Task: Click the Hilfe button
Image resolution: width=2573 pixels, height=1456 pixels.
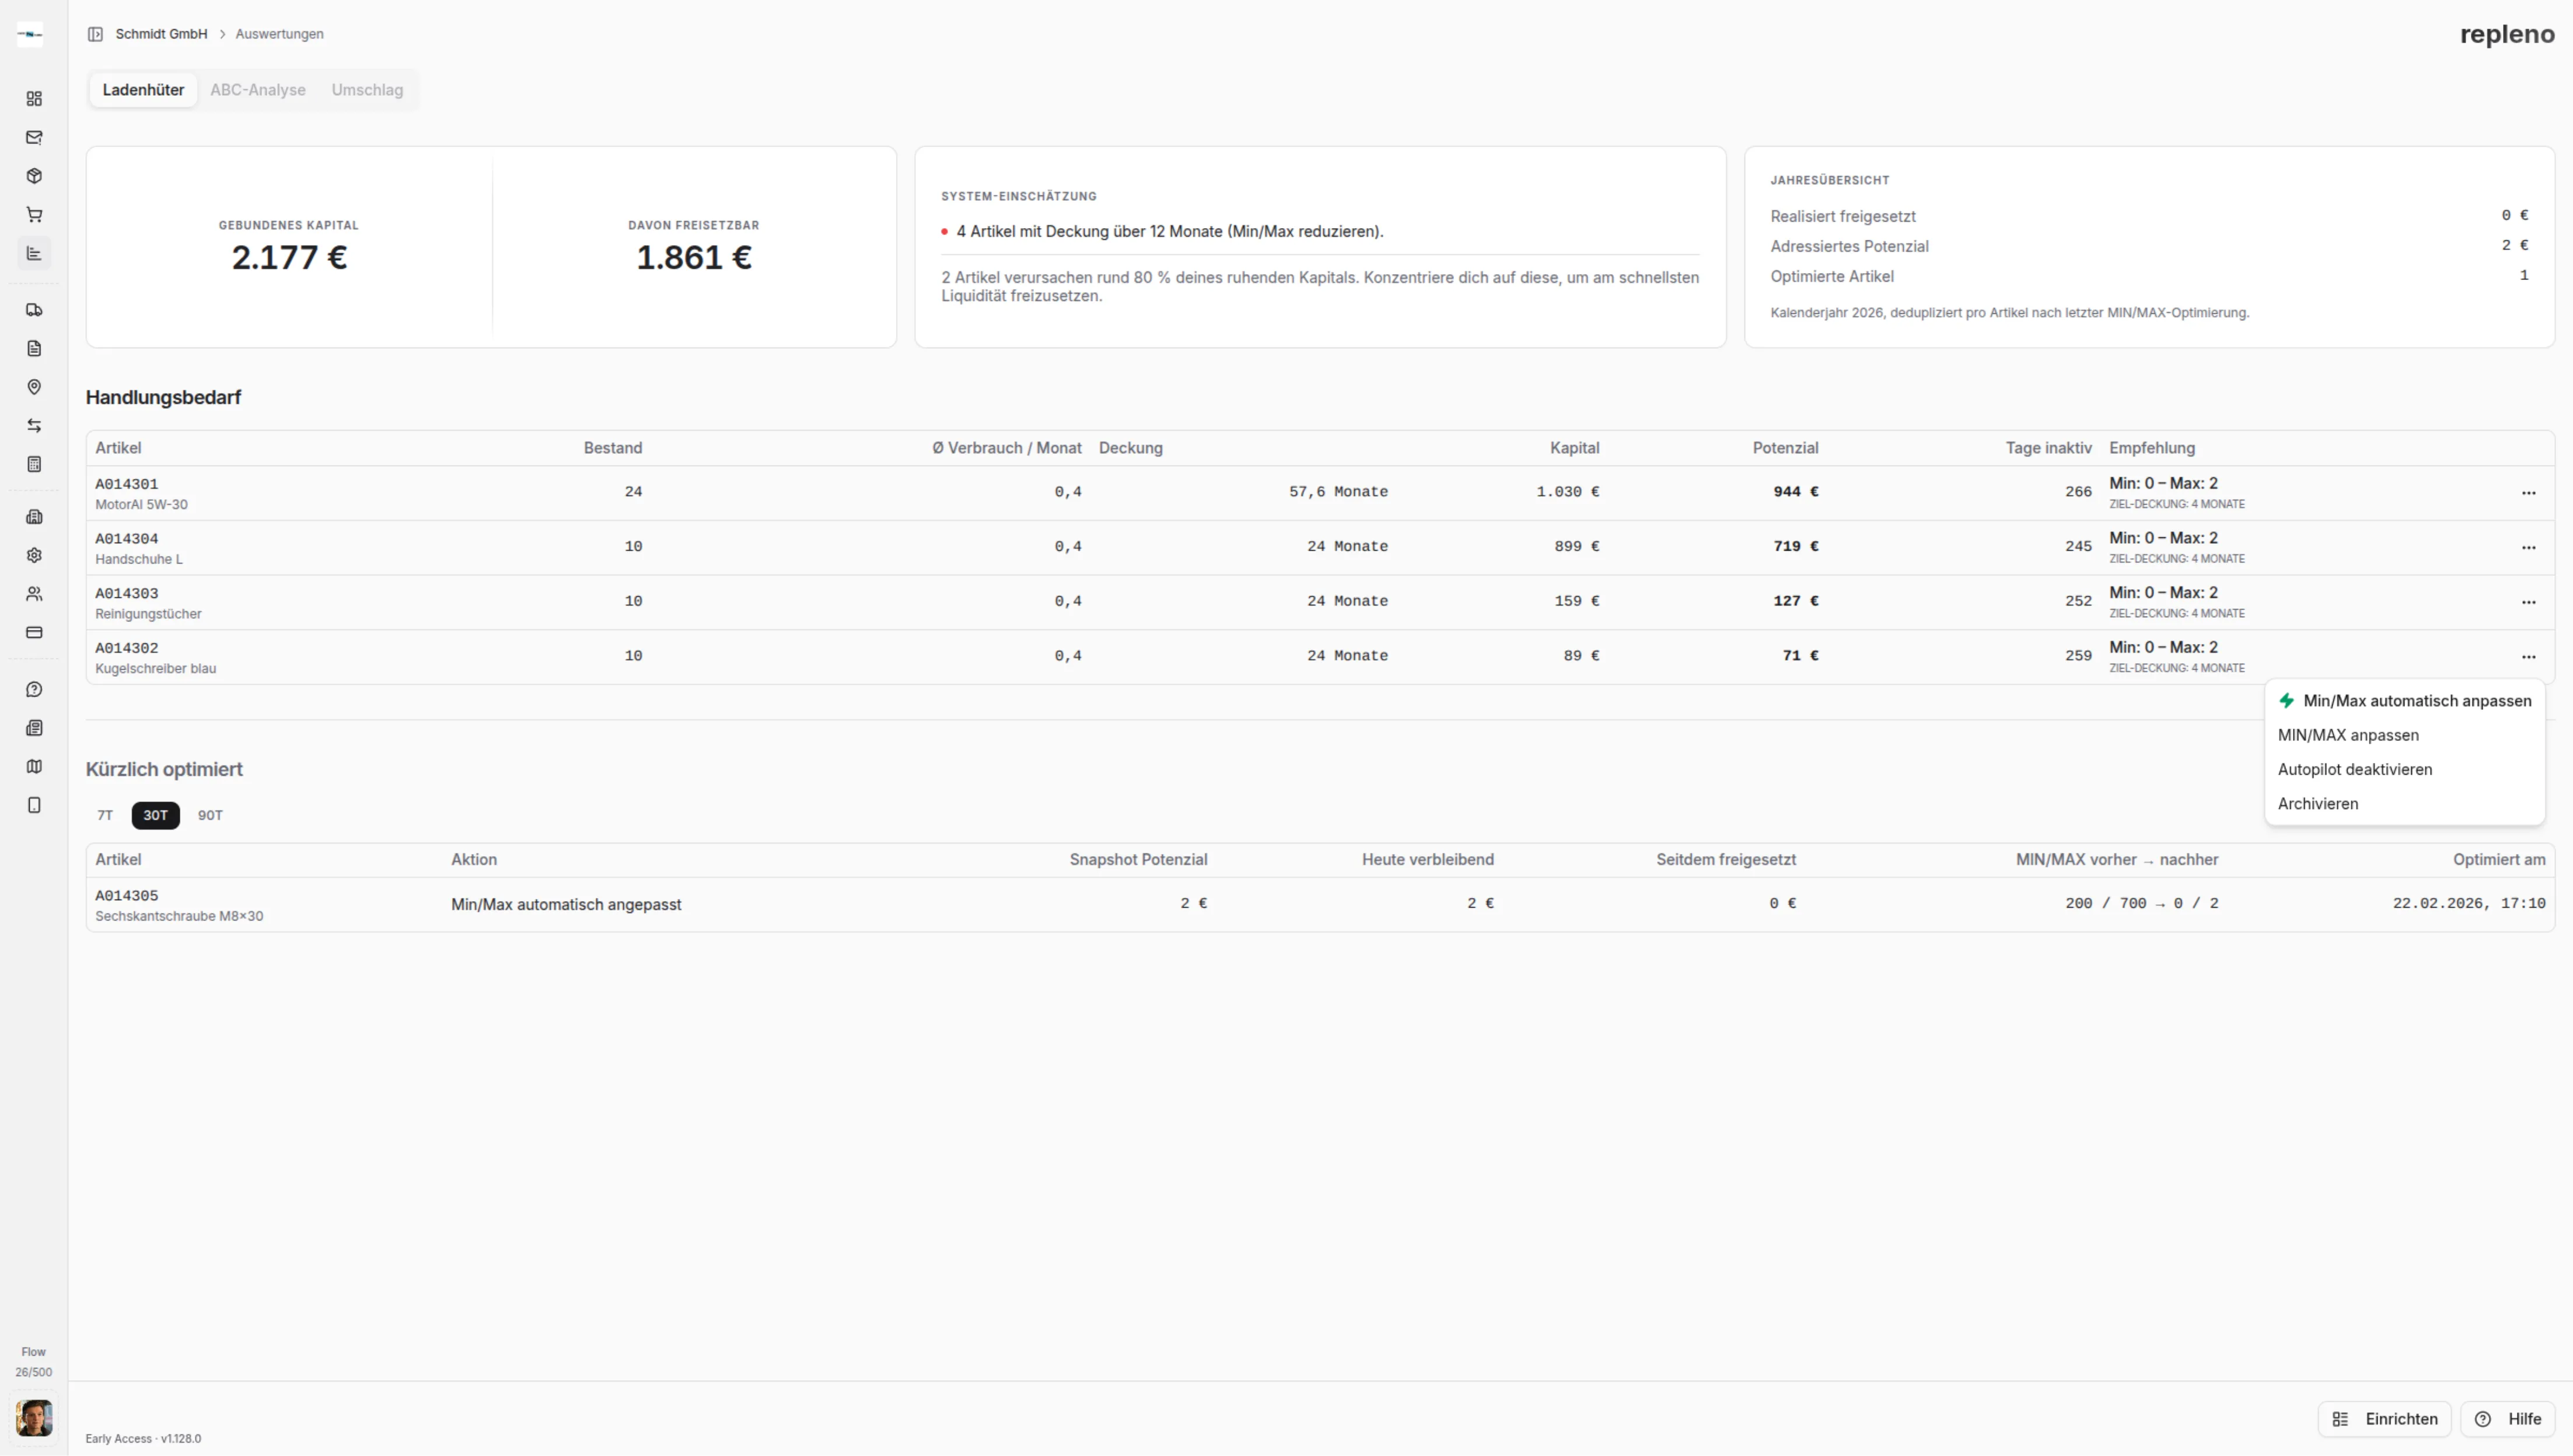Action: click(2507, 1419)
